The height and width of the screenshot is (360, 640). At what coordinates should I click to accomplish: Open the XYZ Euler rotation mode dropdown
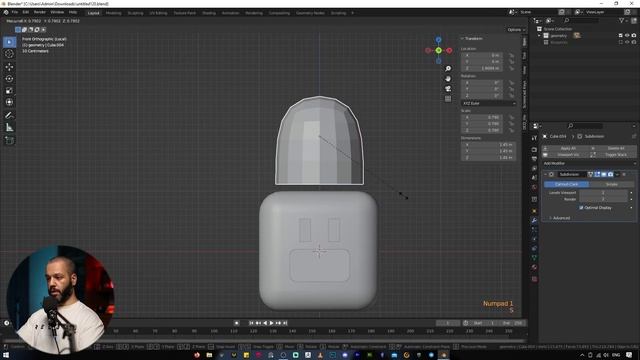tap(489, 103)
